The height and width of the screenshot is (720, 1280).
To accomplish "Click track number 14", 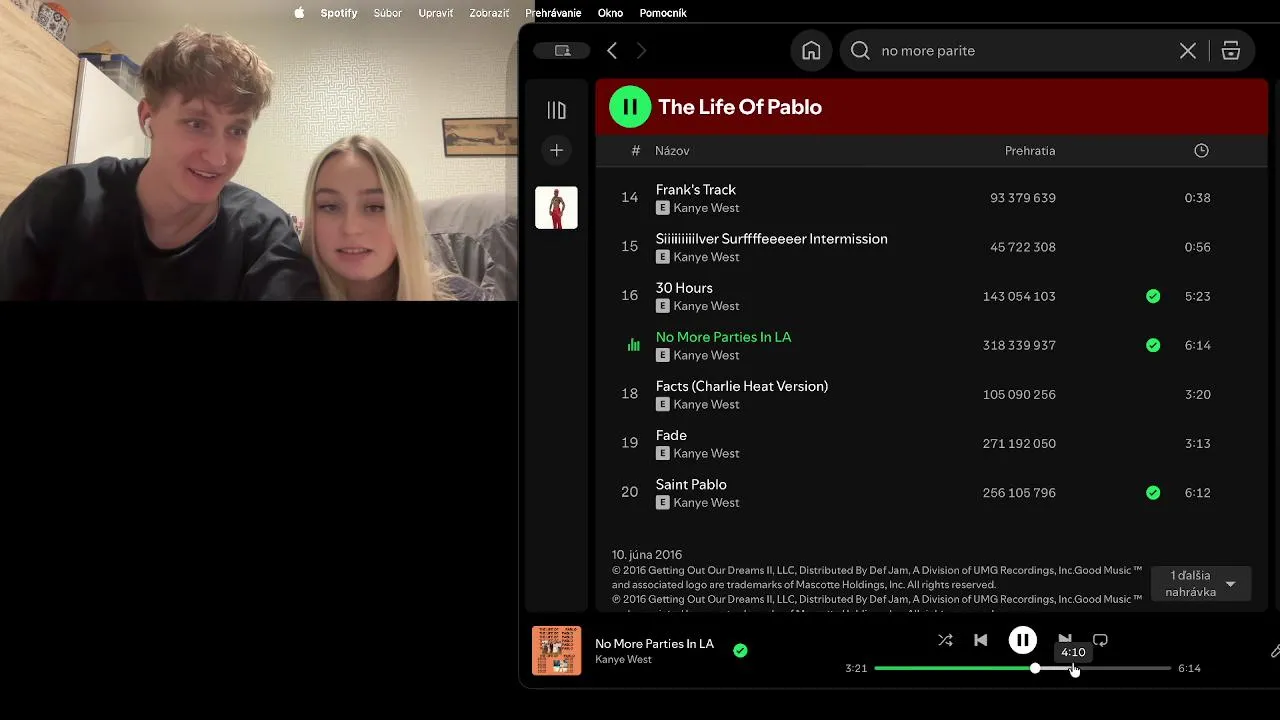I will click(629, 198).
